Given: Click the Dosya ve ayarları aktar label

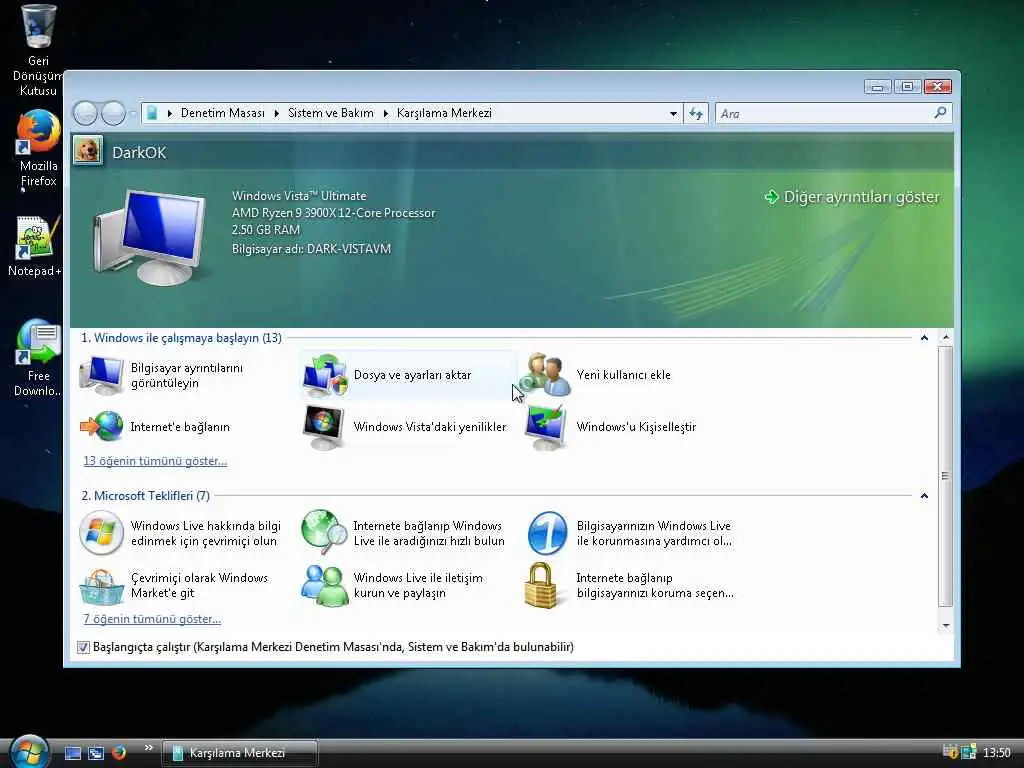Looking at the screenshot, I should [x=412, y=375].
